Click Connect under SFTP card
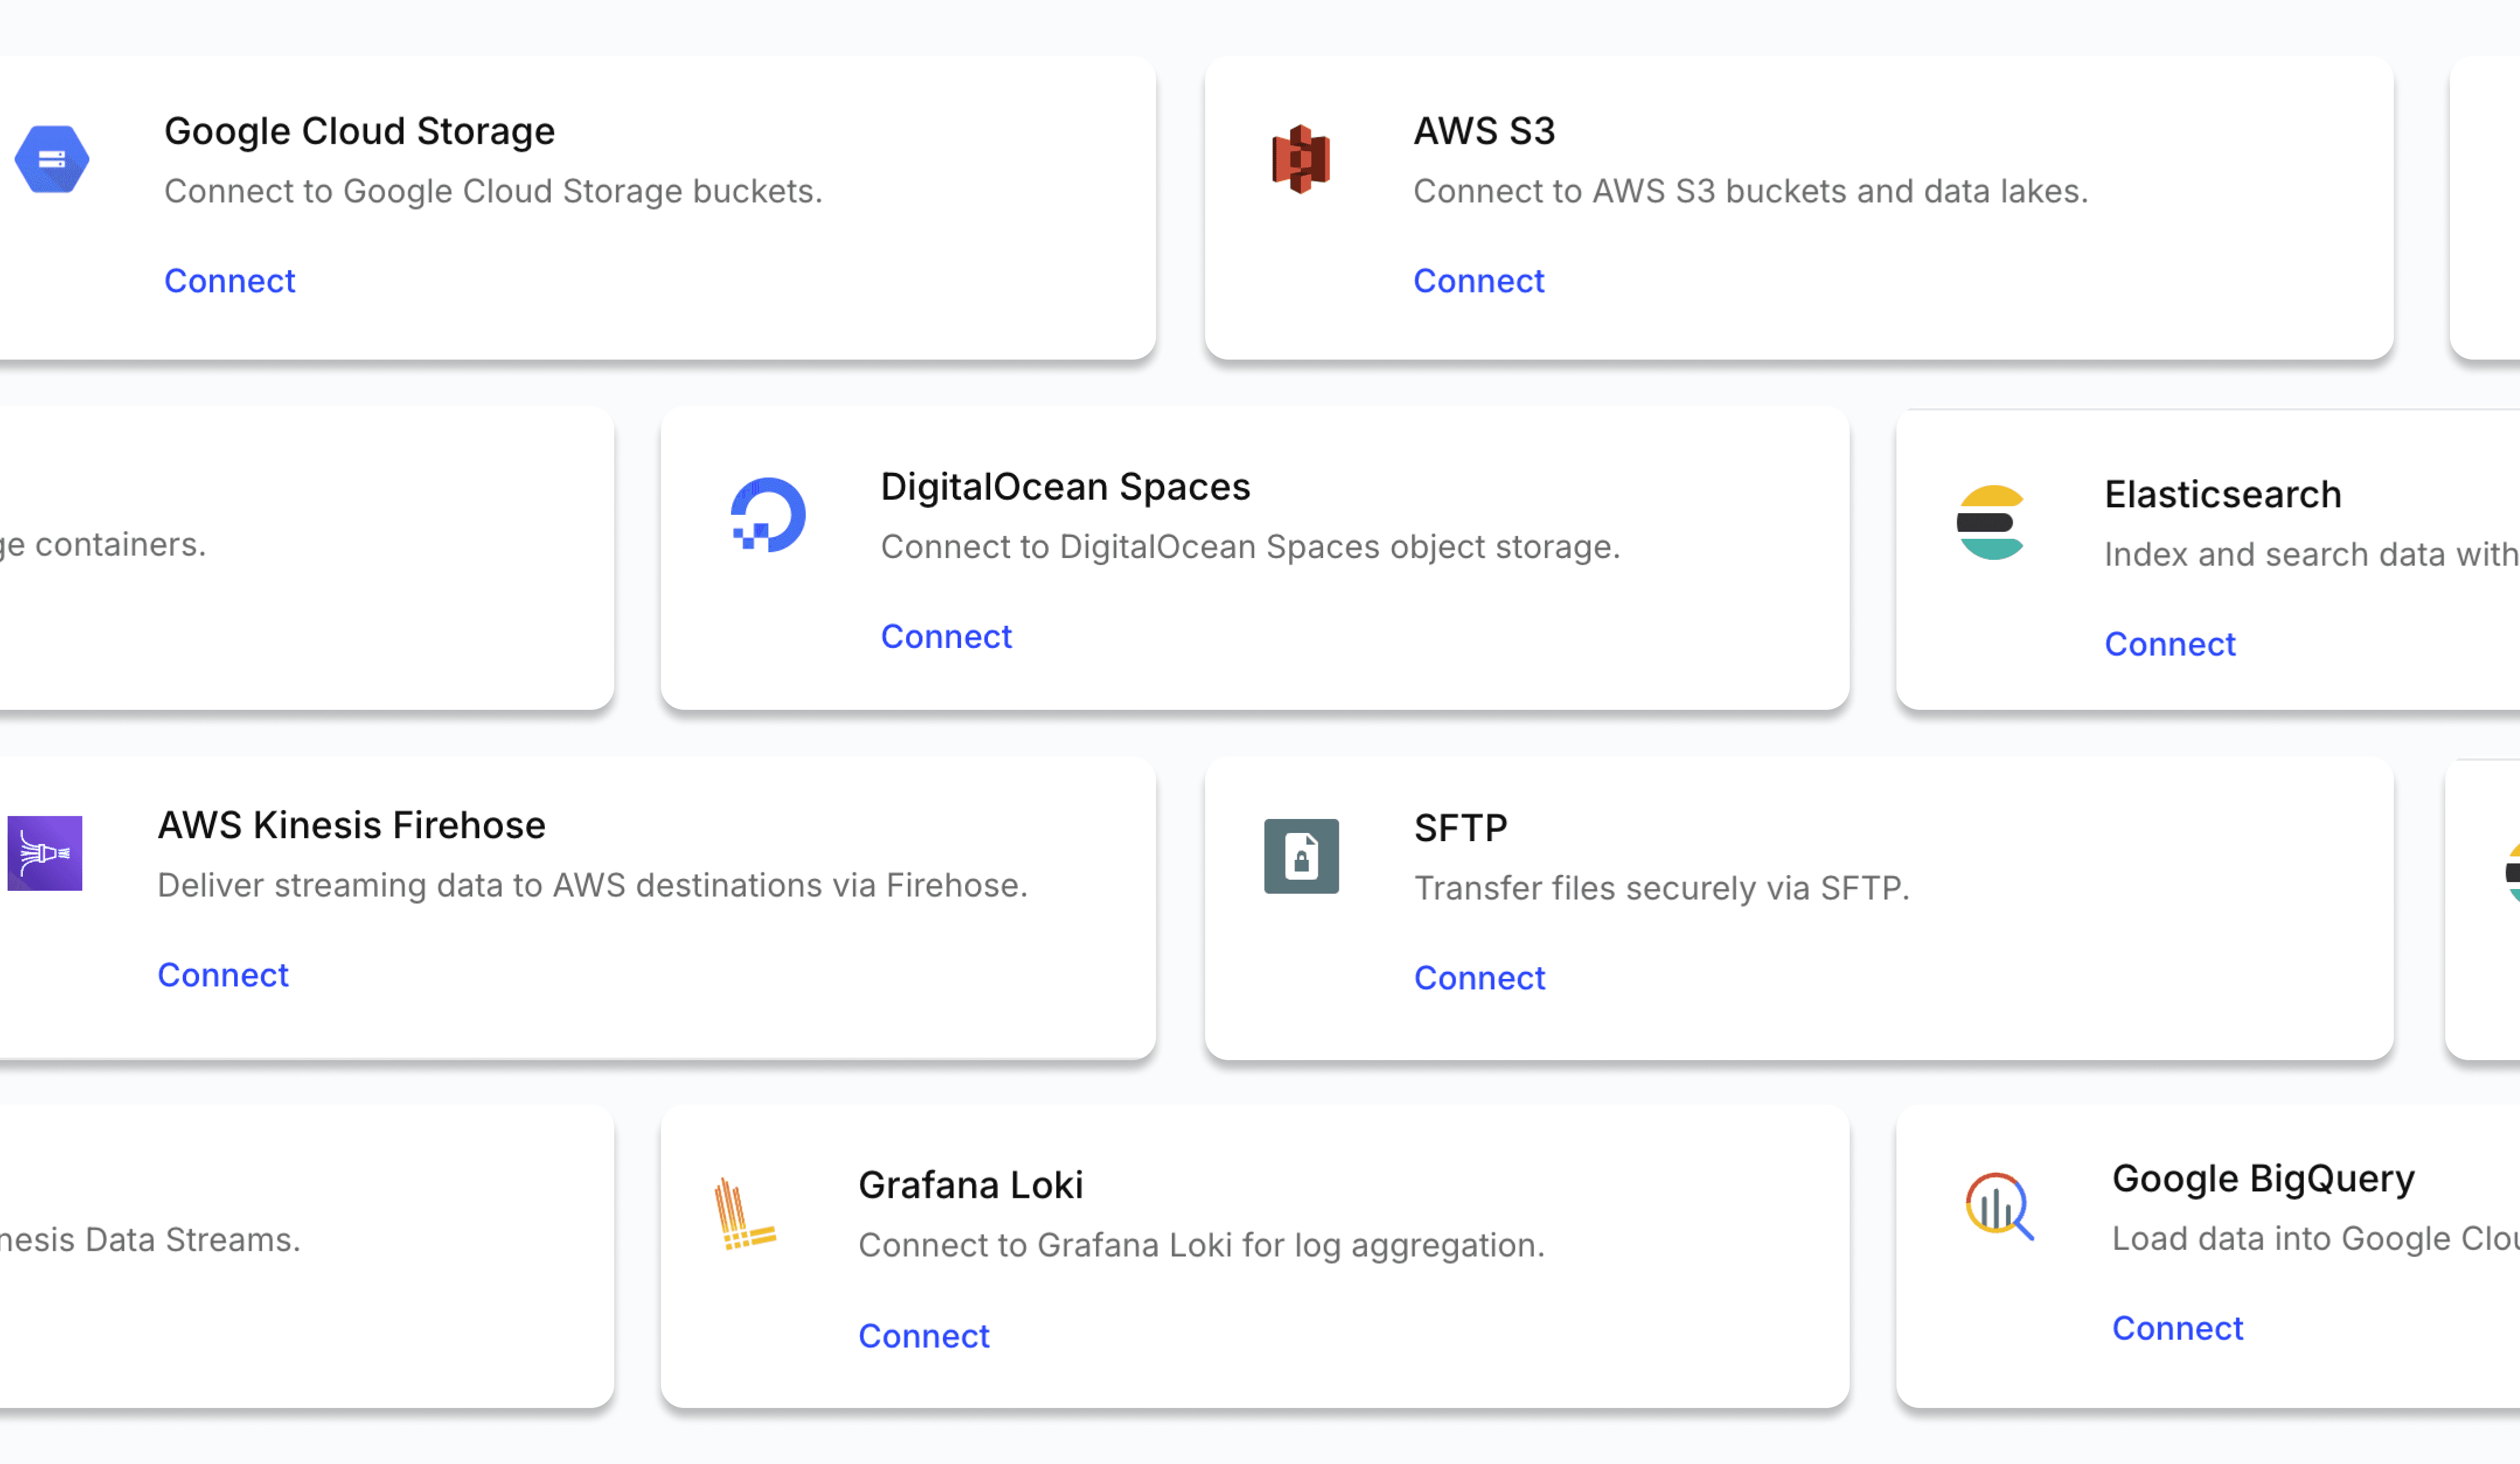2520x1464 pixels. click(x=1479, y=978)
